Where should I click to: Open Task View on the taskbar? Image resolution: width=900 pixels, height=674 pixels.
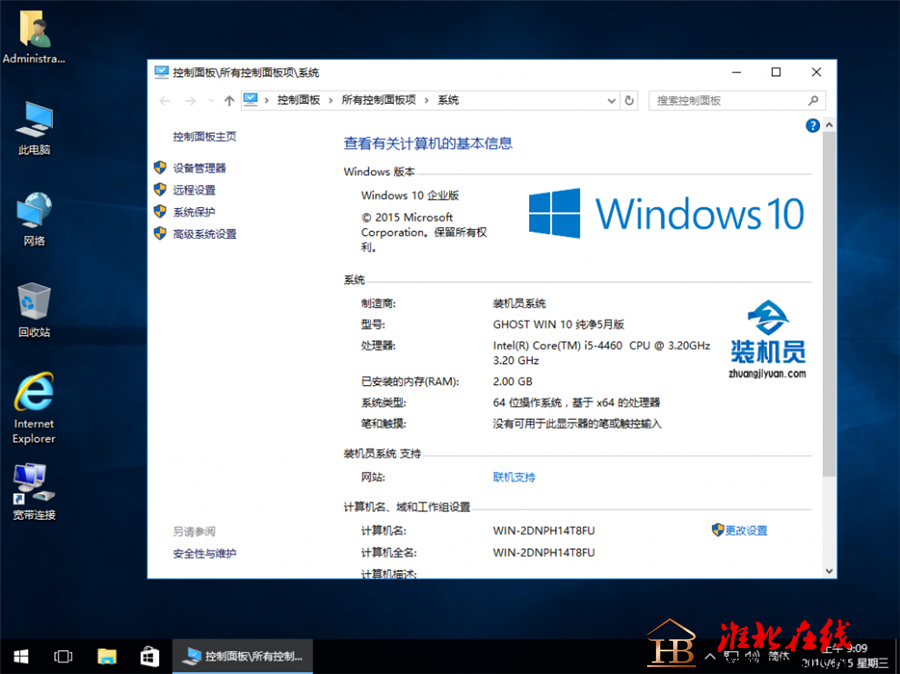tap(63, 656)
